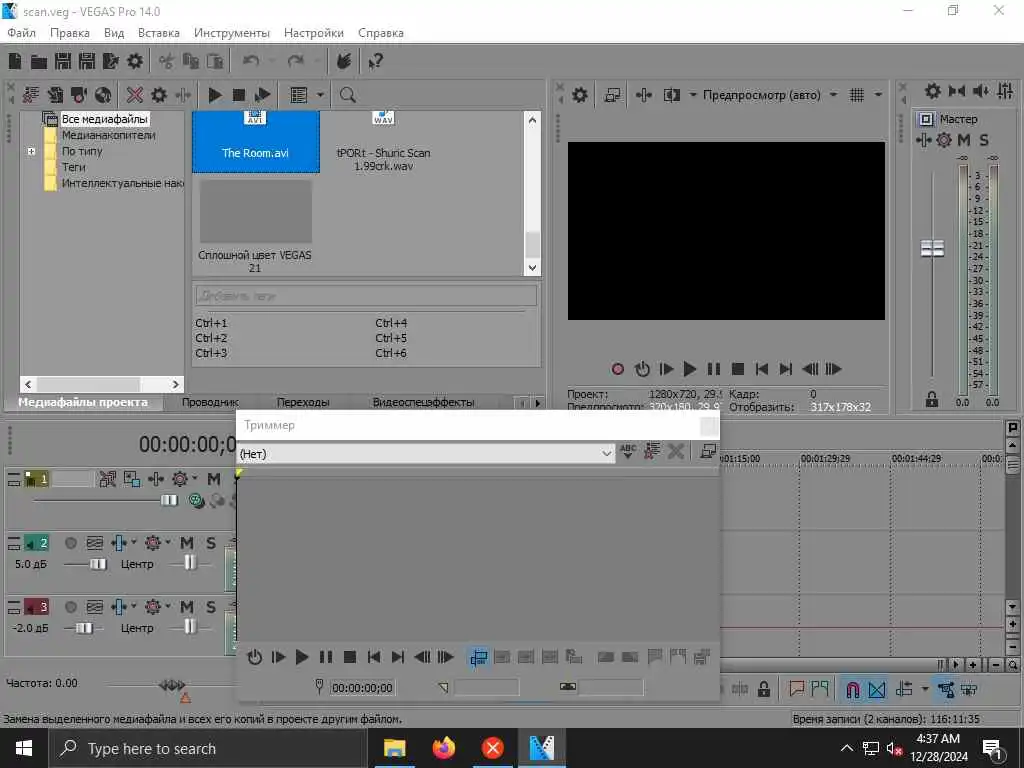The image size is (1024, 768).
Task: Switch to the Проводник tab
Action: coord(210,402)
